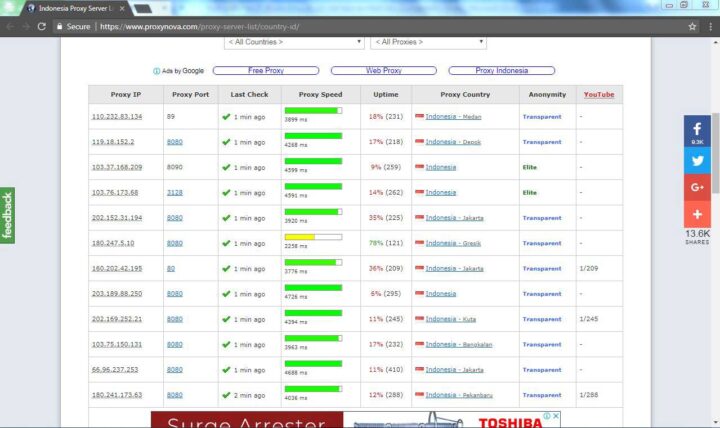Open the Chrome three-dot menu
Viewport: 720px width, 428px height.
tap(710, 27)
